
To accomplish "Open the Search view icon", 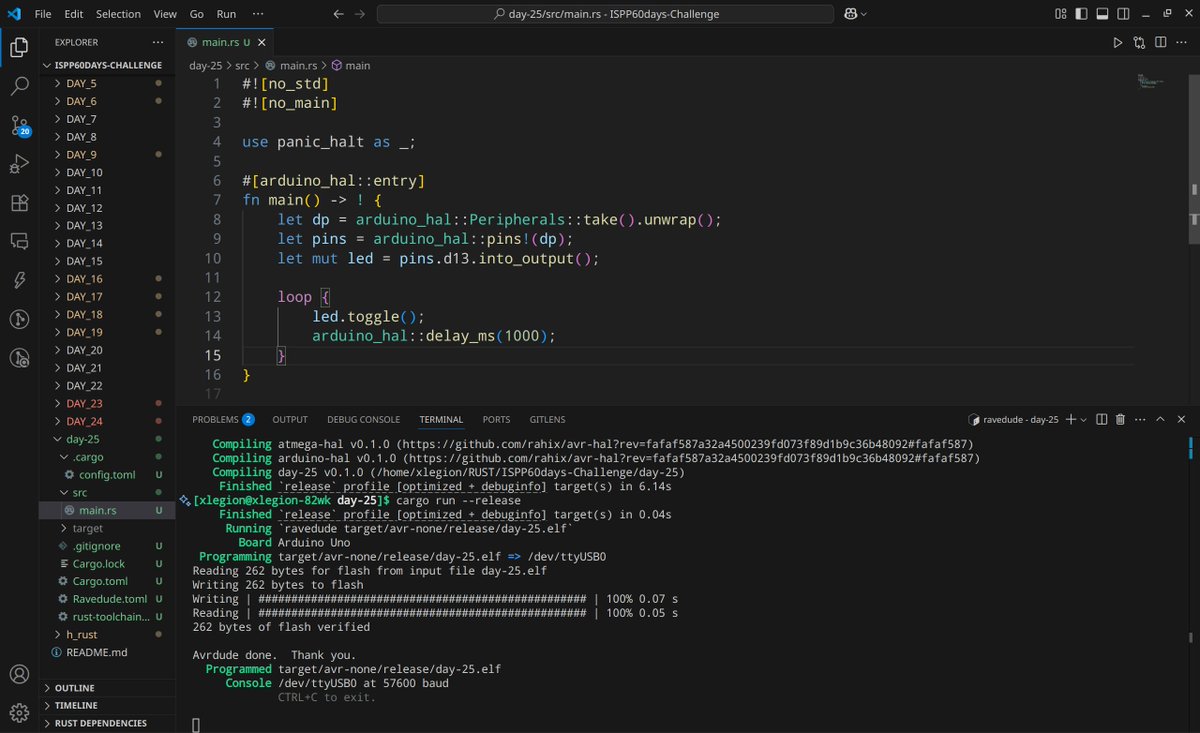I will click(x=19, y=86).
